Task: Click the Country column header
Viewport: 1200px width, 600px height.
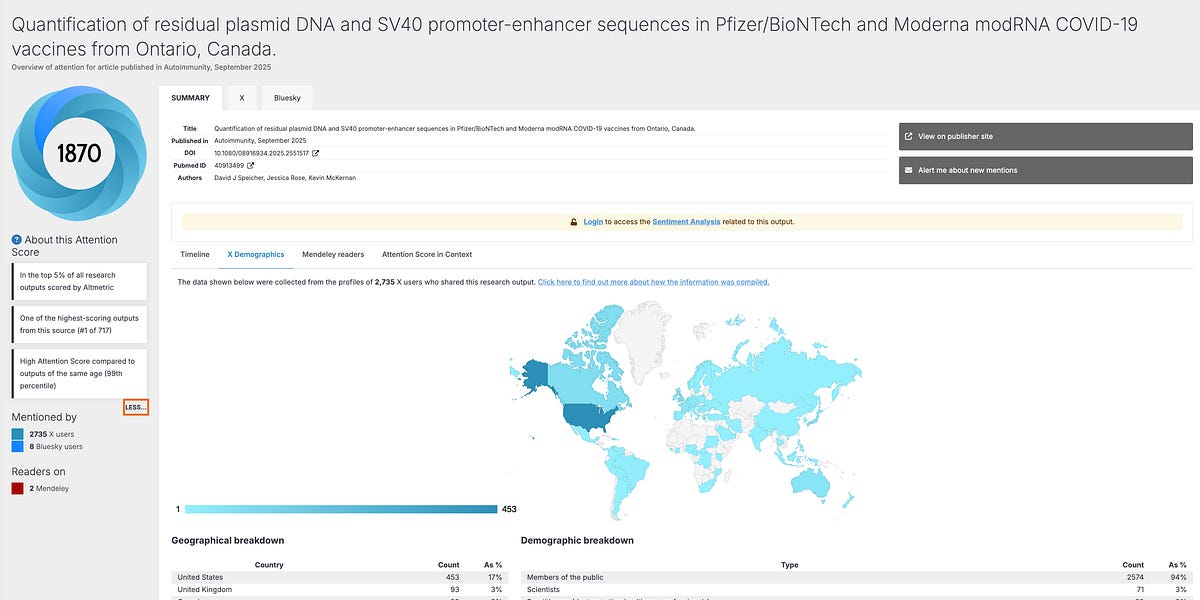Action: coord(269,565)
